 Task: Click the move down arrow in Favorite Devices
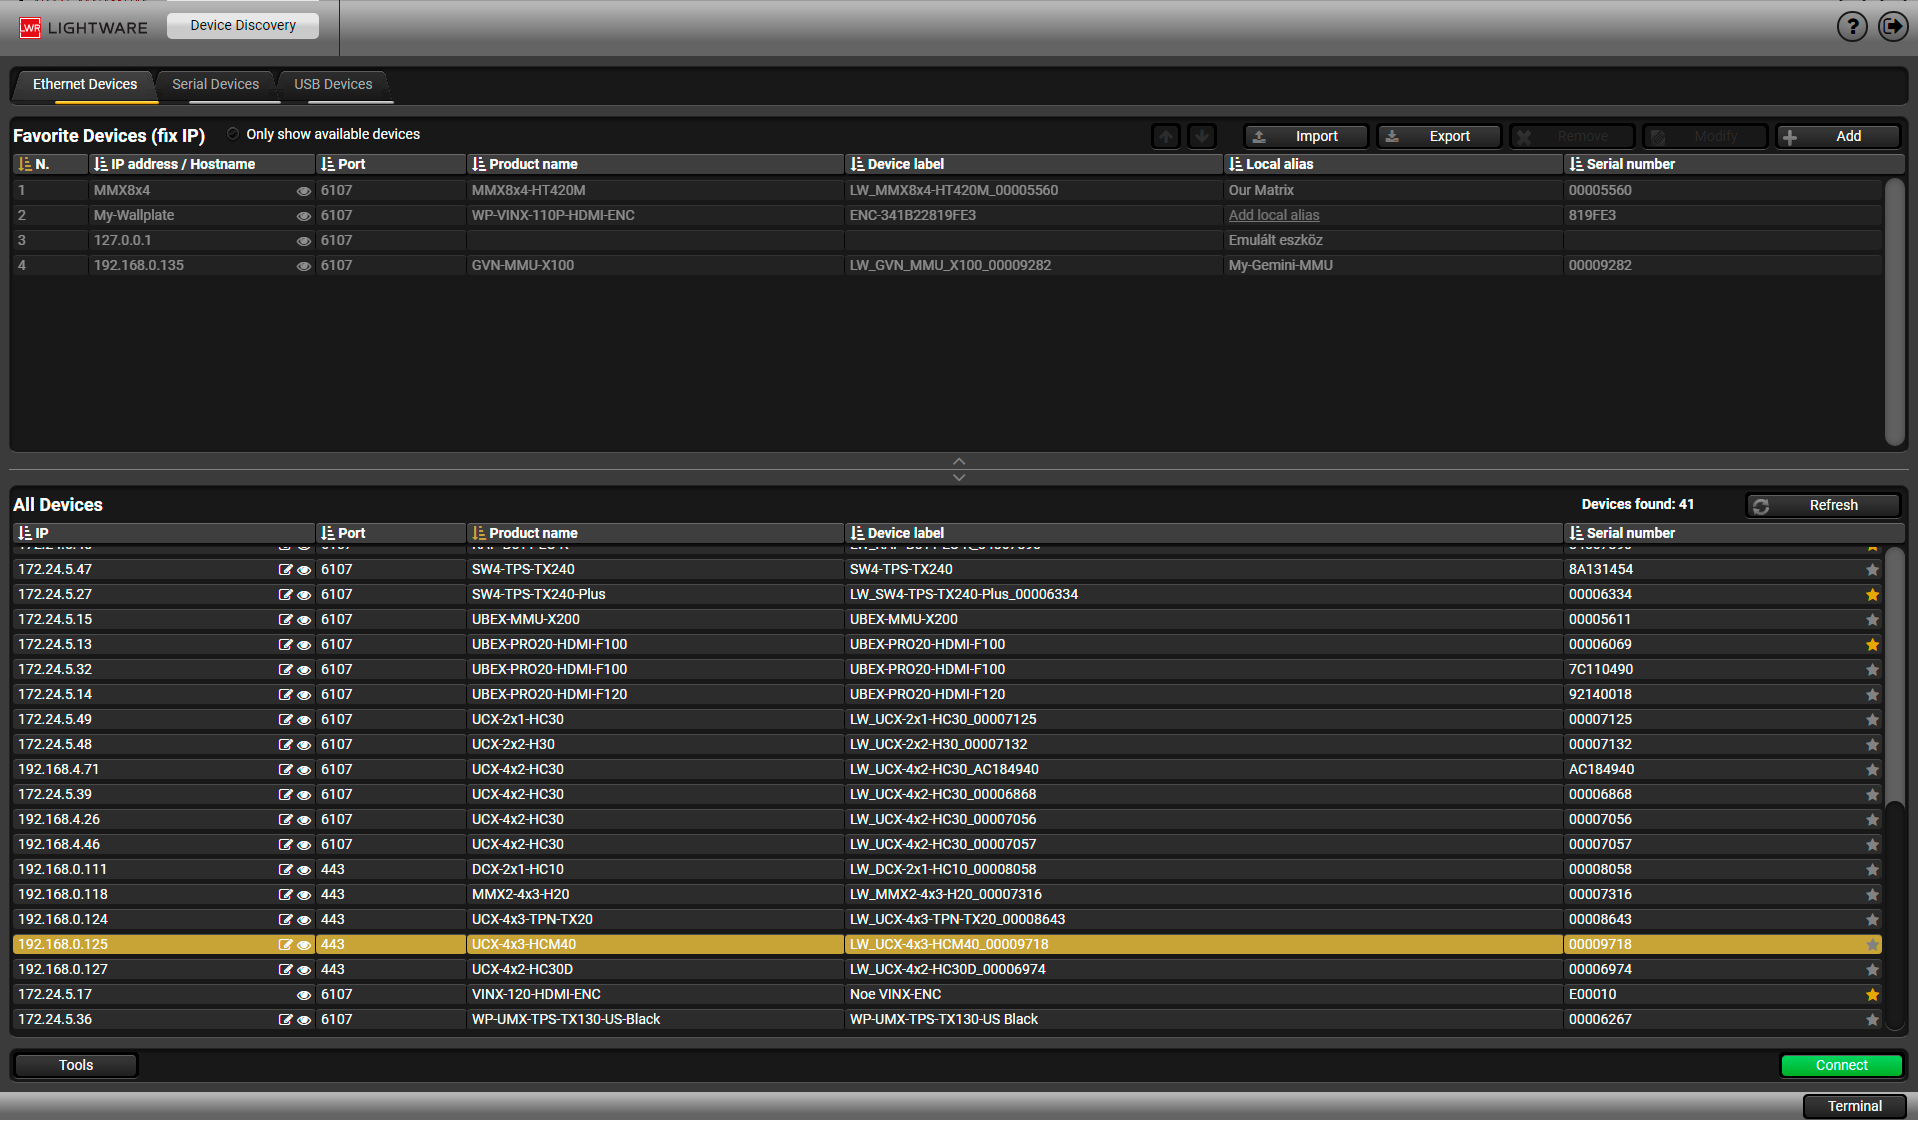click(x=1202, y=136)
